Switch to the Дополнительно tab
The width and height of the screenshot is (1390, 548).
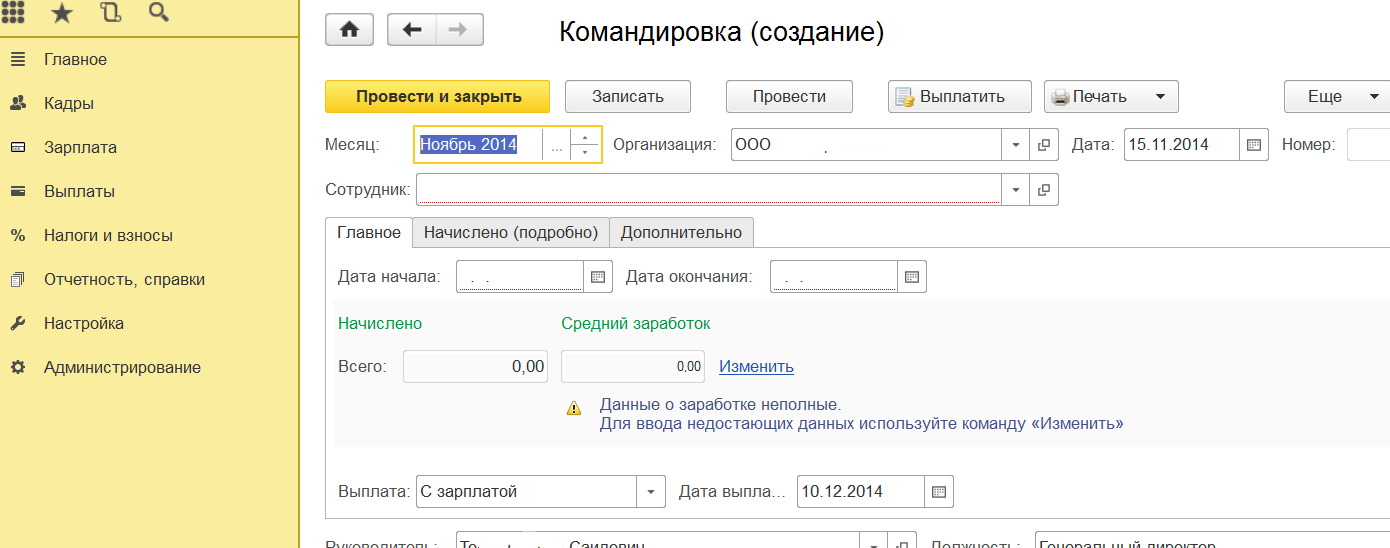(681, 232)
